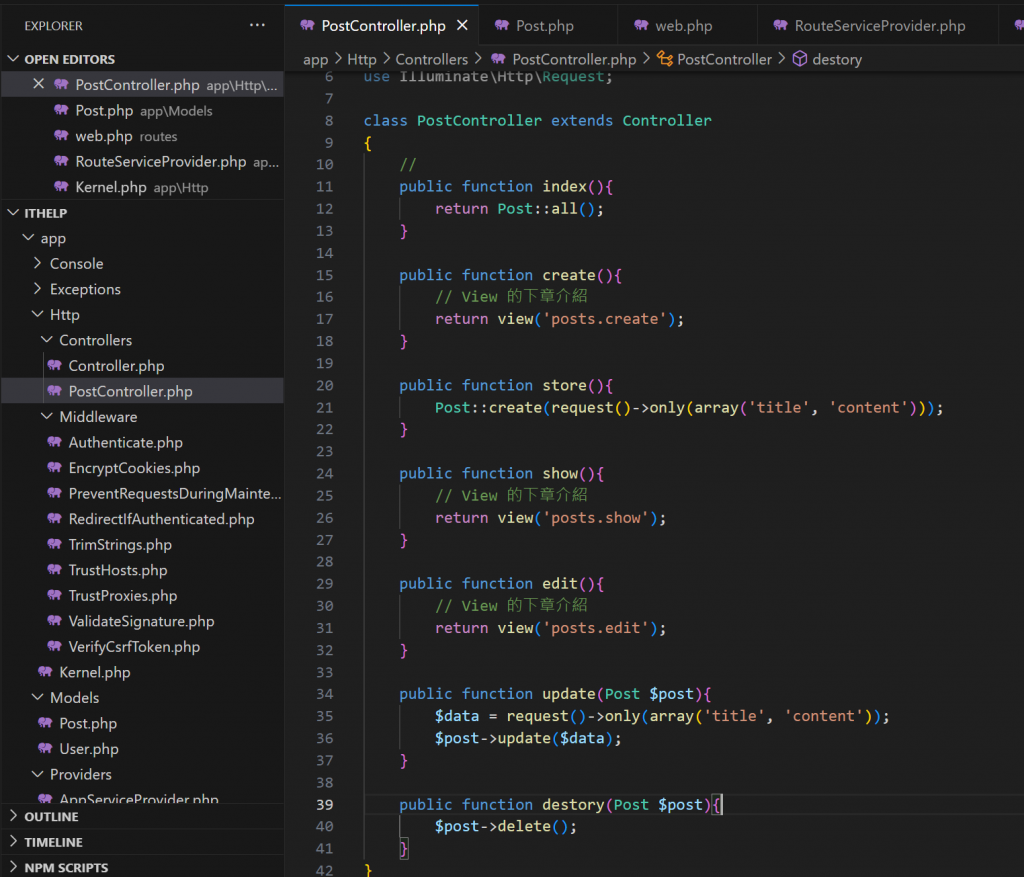1024x877 pixels.
Task: Click line number 39 in the gutter
Action: pyautogui.click(x=325, y=805)
